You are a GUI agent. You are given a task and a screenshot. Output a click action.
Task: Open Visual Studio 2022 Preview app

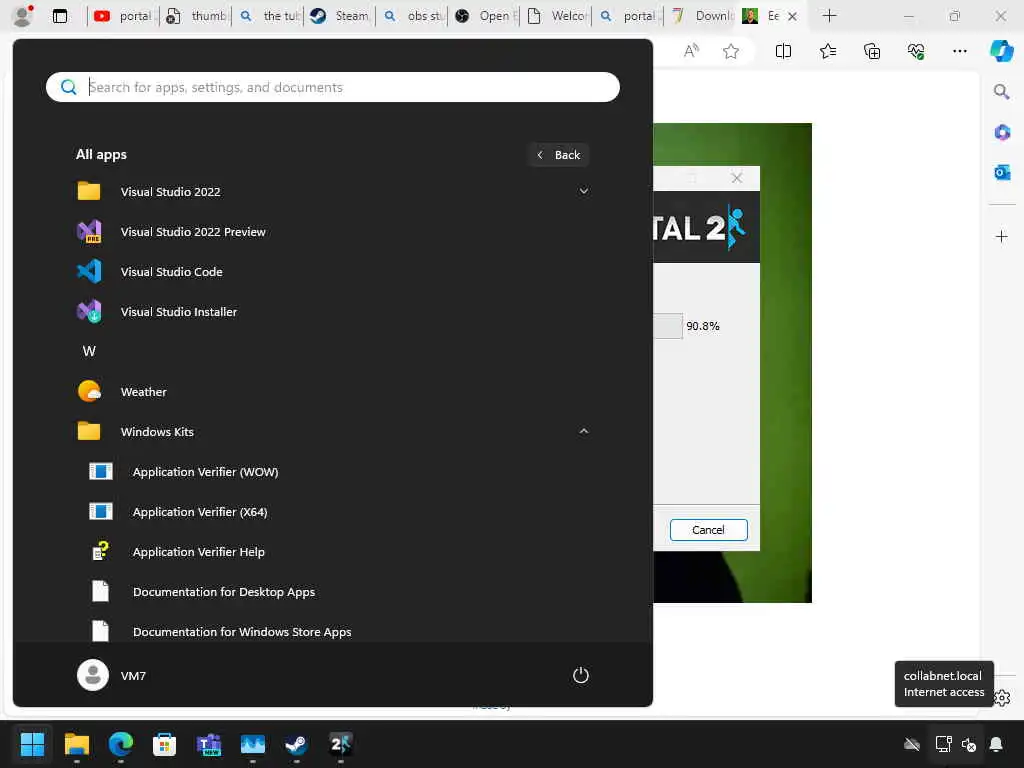[x=333, y=232]
